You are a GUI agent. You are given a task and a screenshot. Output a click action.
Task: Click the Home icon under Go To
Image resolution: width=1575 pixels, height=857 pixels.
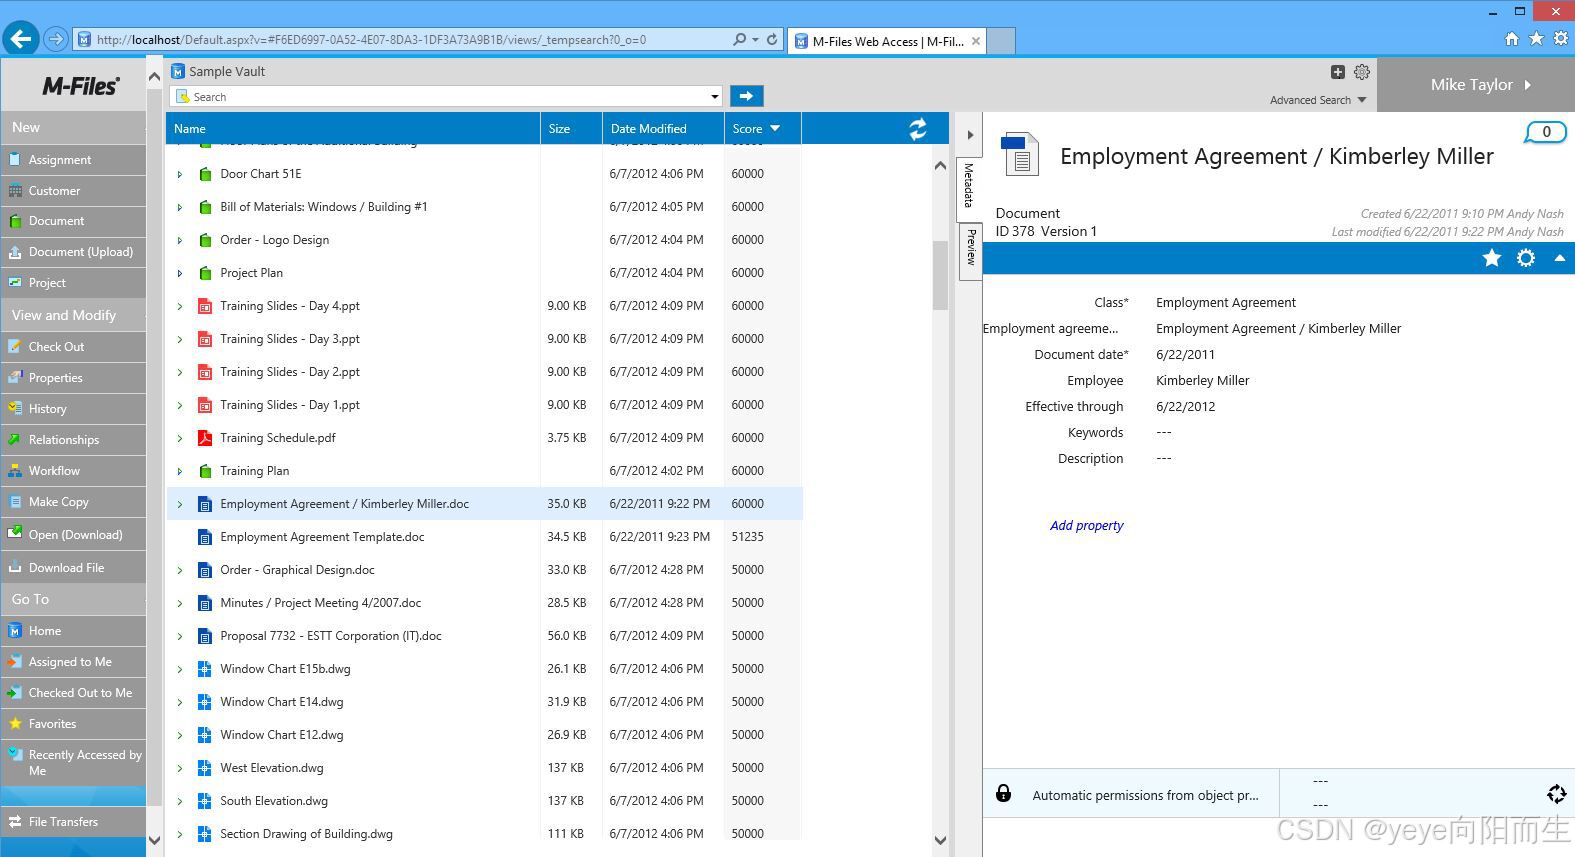15,630
